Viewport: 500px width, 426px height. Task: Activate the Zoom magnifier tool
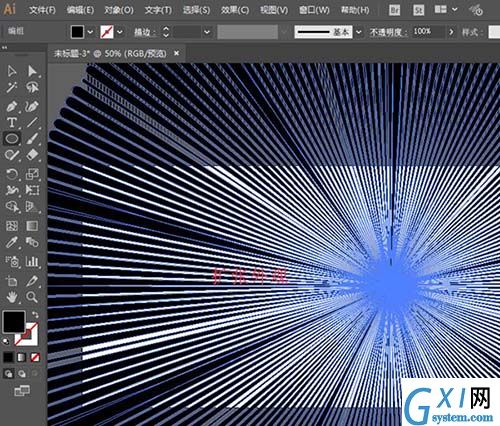tap(32, 297)
